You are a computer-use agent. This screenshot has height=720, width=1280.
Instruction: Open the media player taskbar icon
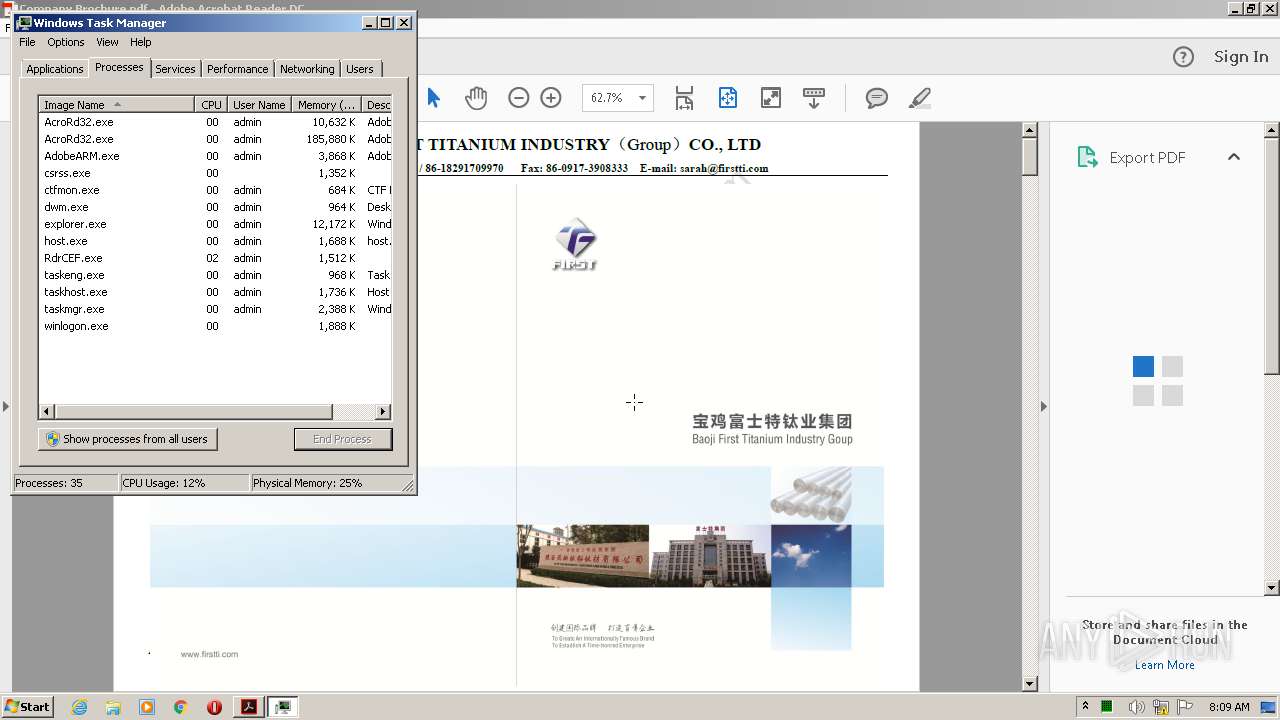(147, 707)
